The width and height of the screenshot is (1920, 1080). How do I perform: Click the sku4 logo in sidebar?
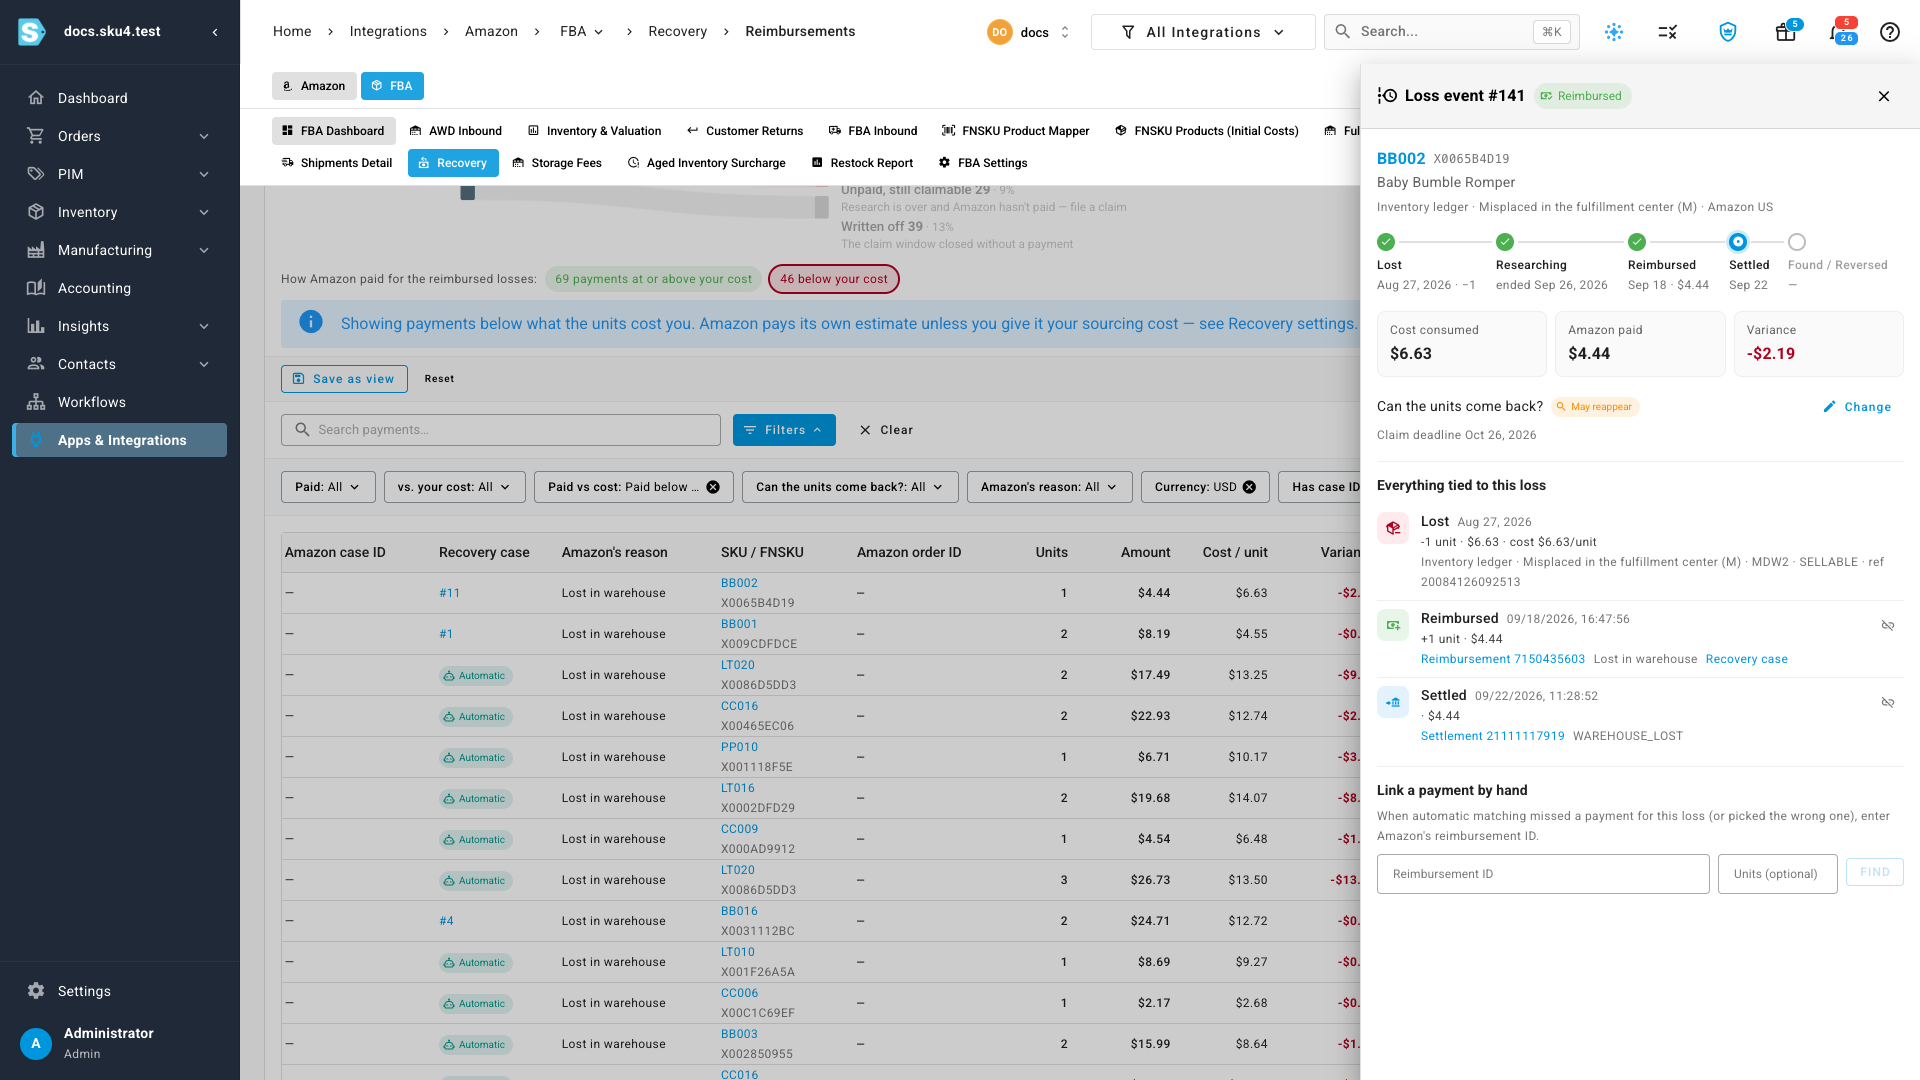tap(32, 32)
